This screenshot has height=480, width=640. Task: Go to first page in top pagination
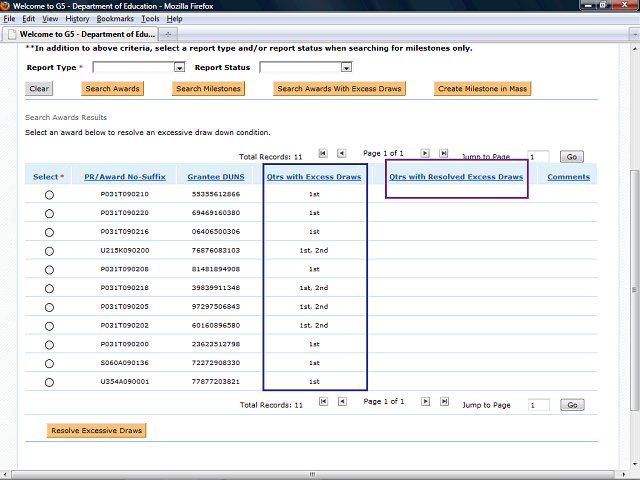pos(323,153)
